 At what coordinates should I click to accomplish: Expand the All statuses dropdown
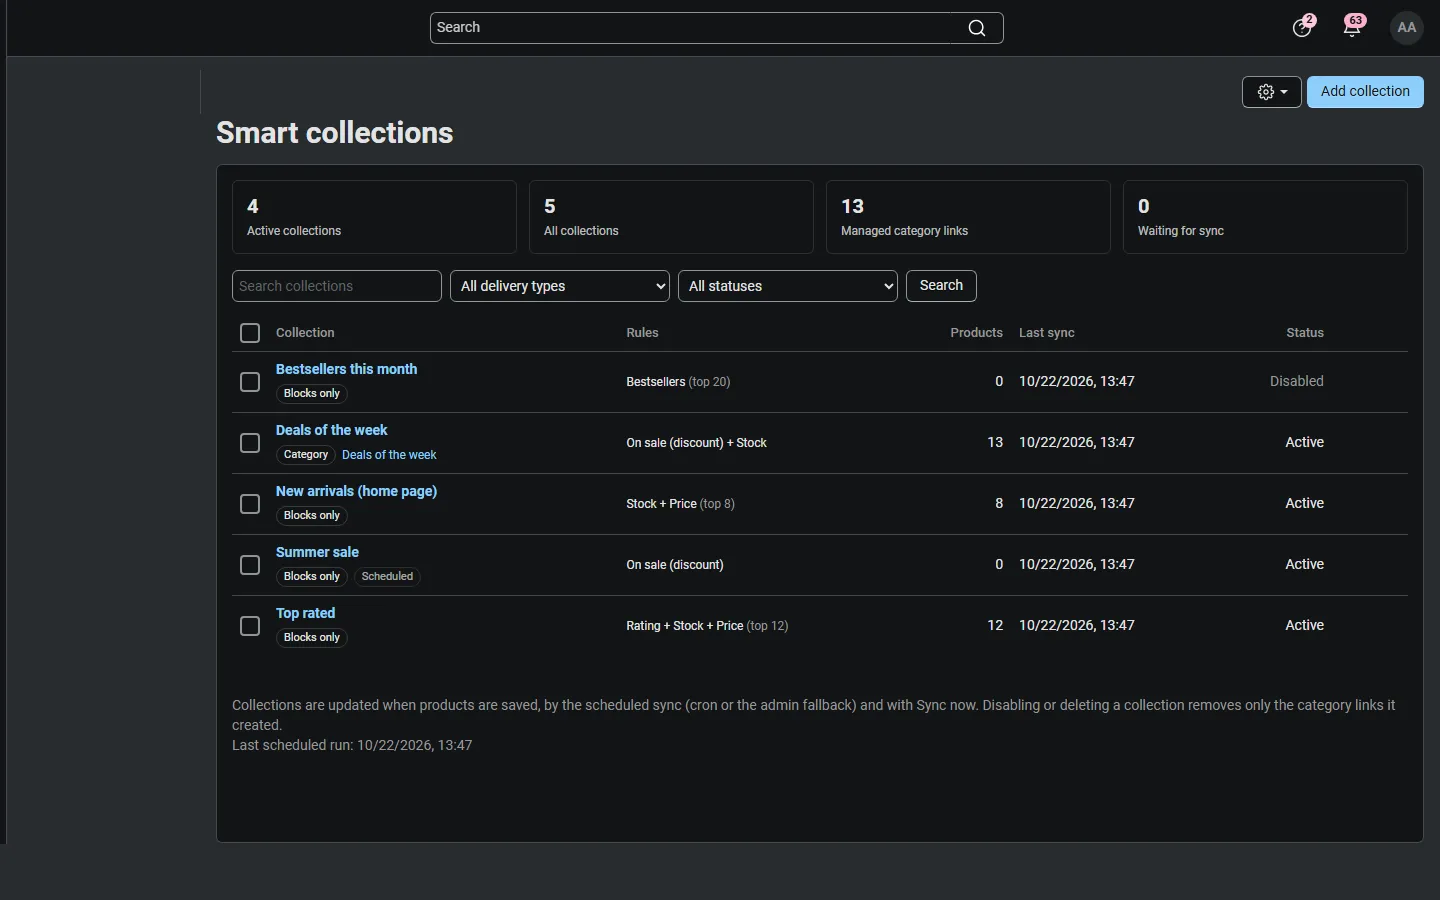coord(788,286)
